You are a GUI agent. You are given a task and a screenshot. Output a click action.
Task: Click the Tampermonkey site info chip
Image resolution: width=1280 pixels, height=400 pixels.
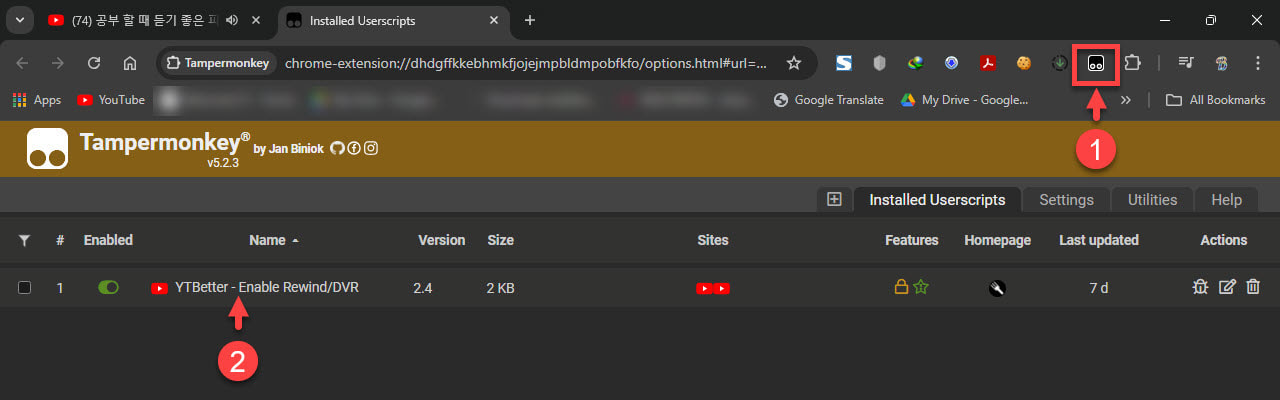tap(218, 63)
